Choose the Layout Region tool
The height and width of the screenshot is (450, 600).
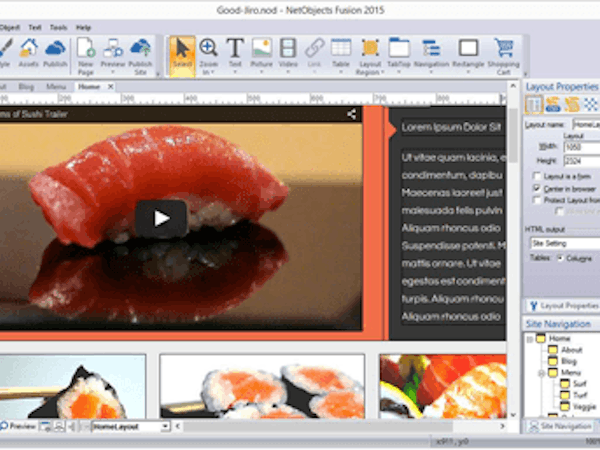[x=370, y=57]
